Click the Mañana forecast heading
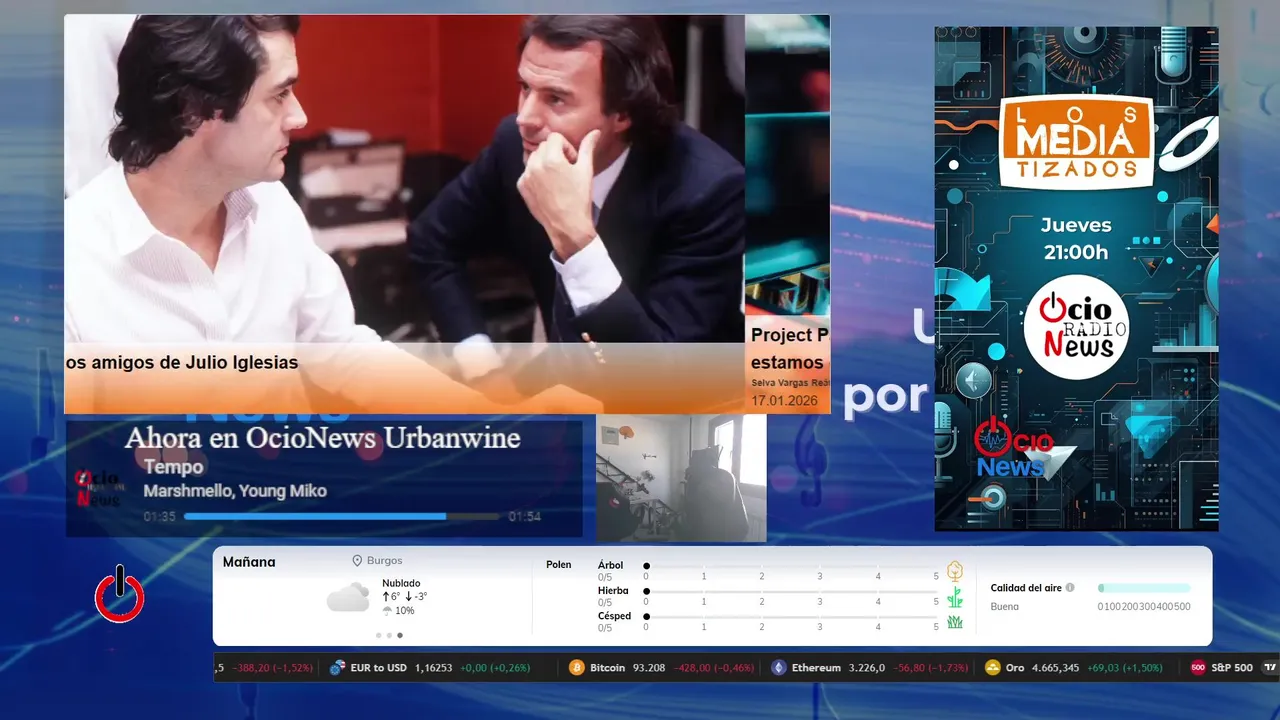This screenshot has height=720, width=1280. (249, 562)
